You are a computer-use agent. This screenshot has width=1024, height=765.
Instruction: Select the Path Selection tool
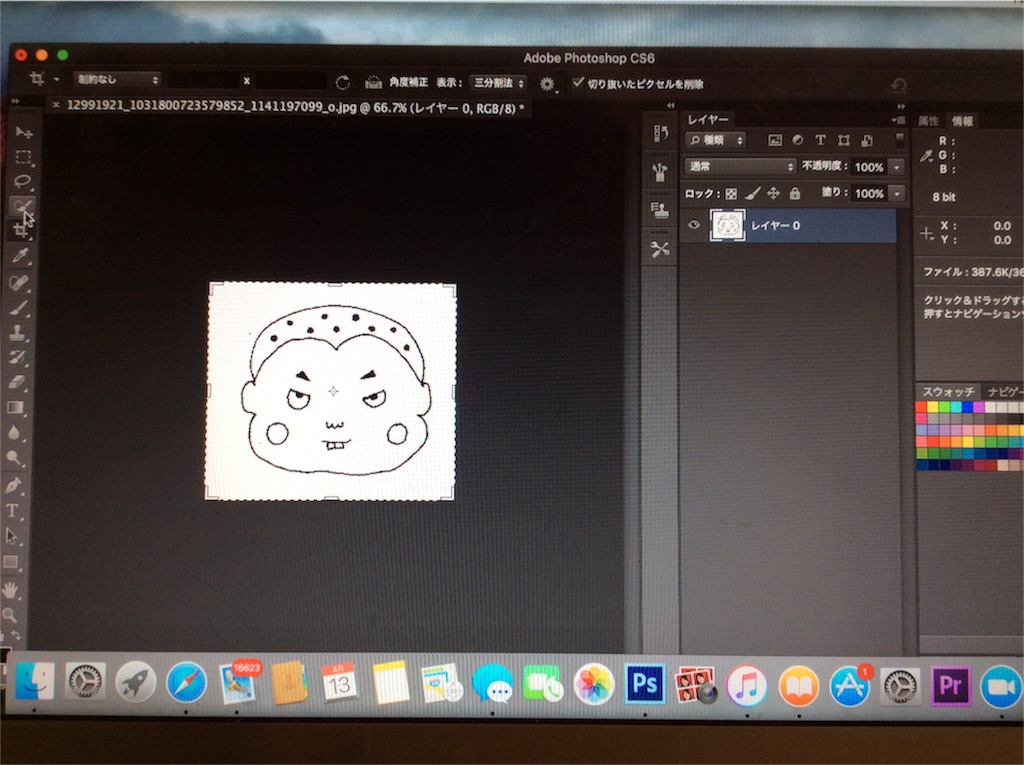(x=12, y=536)
